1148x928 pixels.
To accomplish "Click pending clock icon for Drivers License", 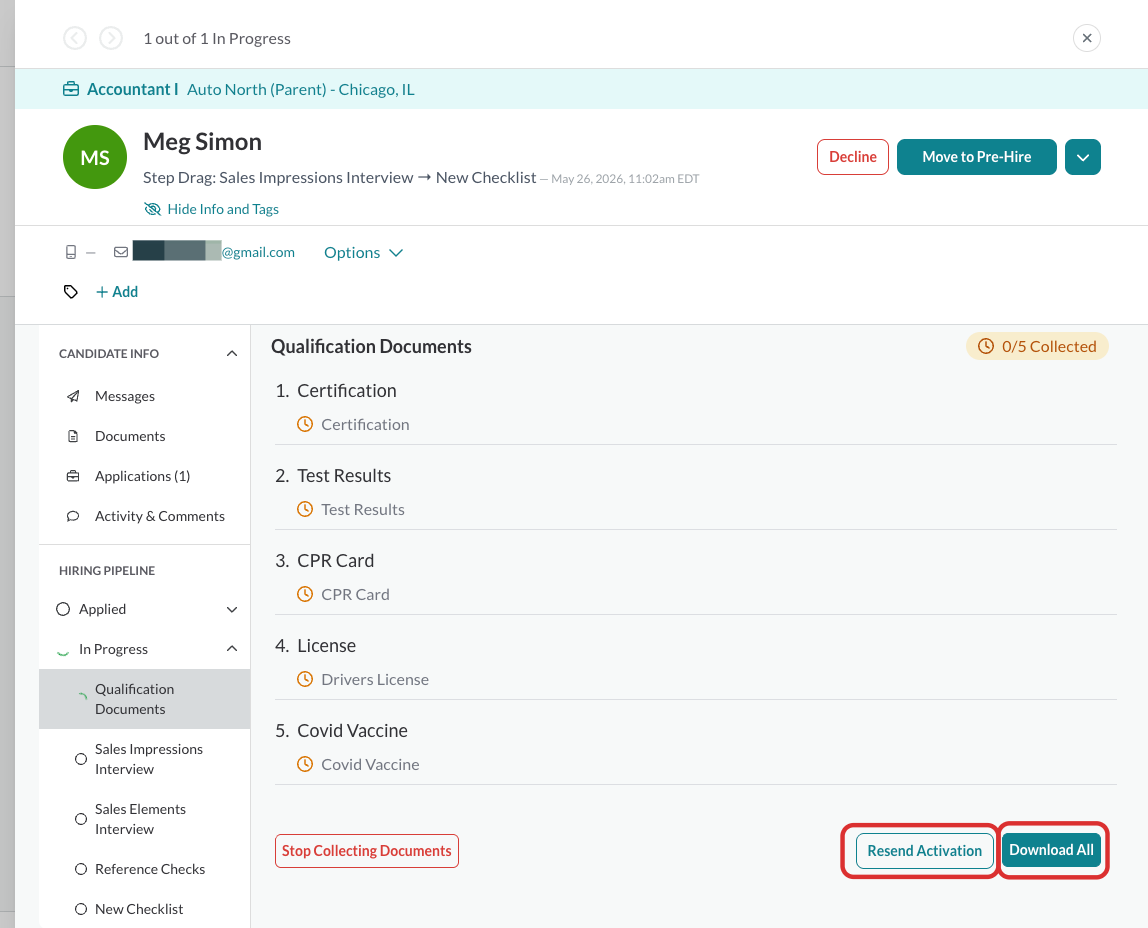I will click(305, 679).
